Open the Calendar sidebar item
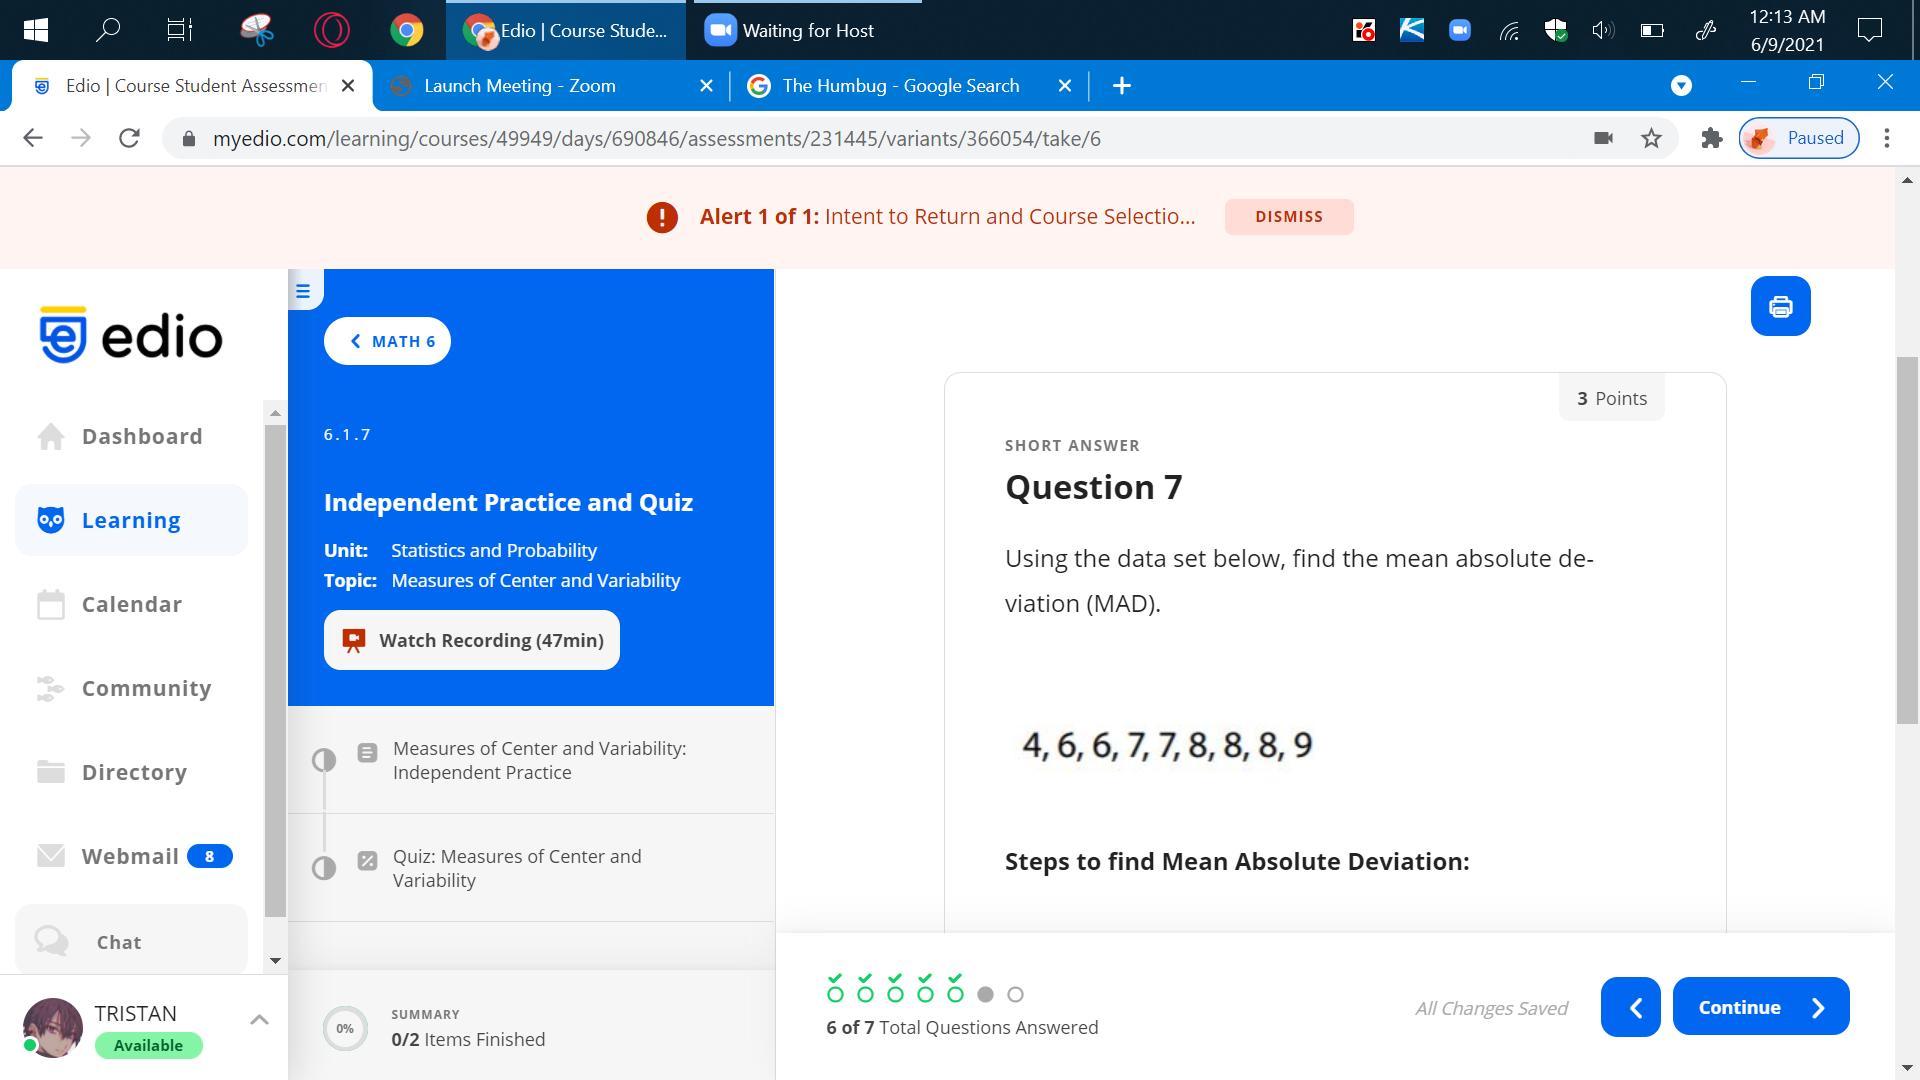The height and width of the screenshot is (1080, 1920). point(131,604)
